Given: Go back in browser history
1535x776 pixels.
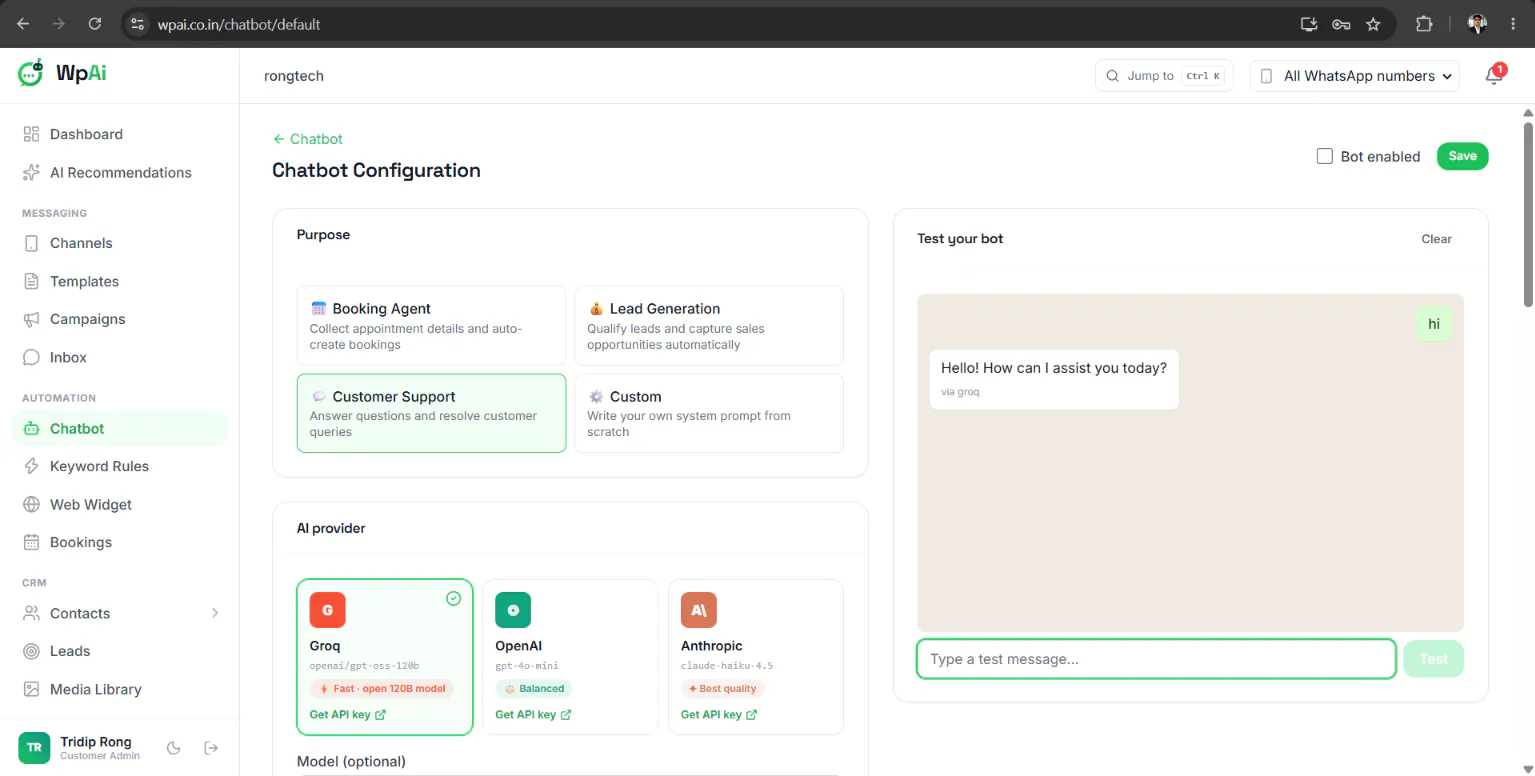Looking at the screenshot, I should pyautogui.click(x=23, y=24).
